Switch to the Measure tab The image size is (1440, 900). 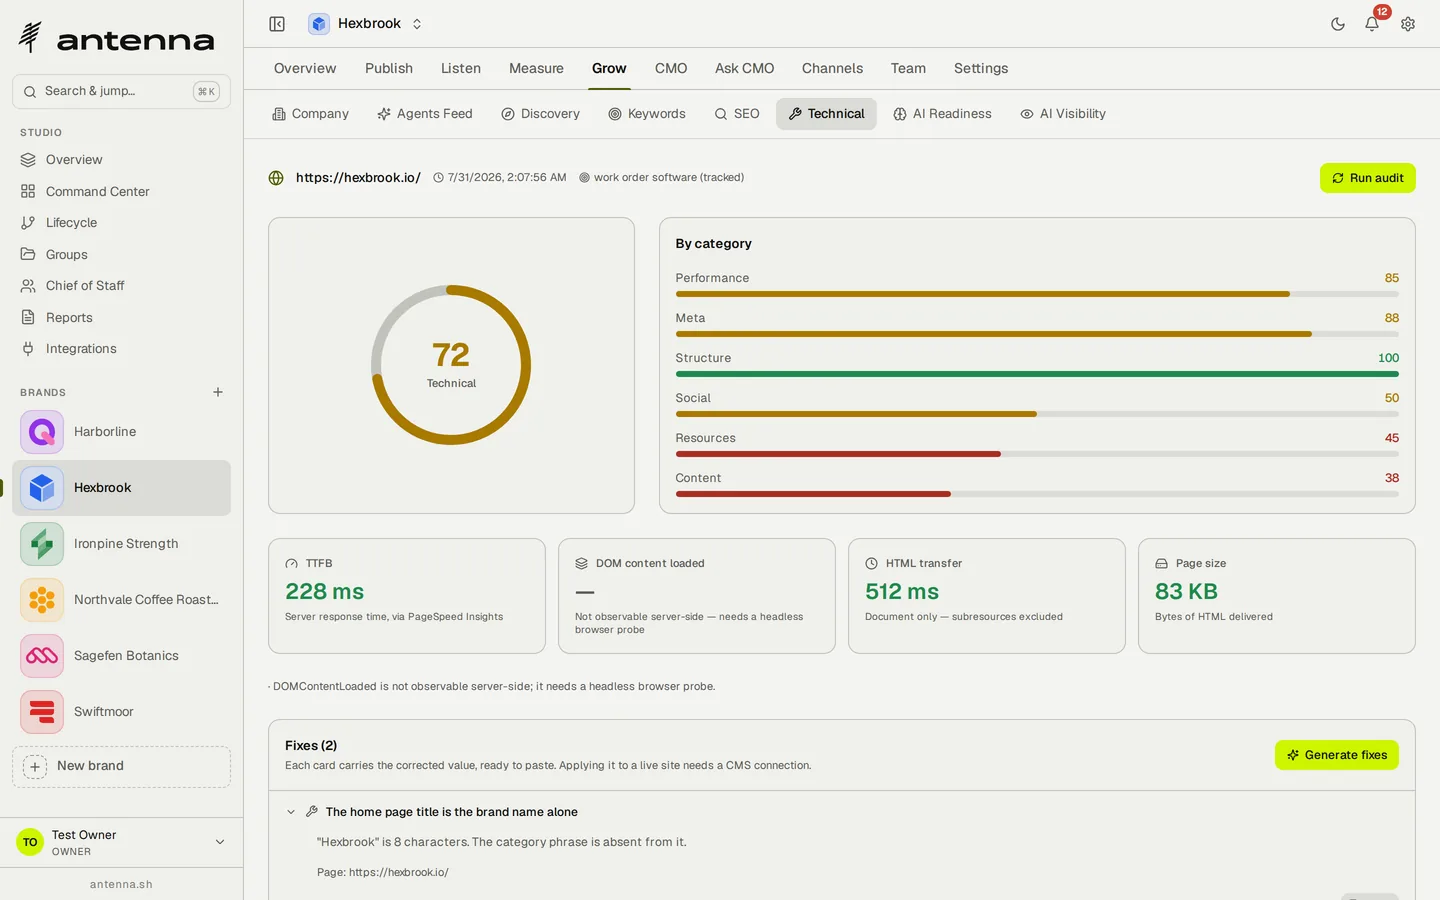click(x=536, y=68)
